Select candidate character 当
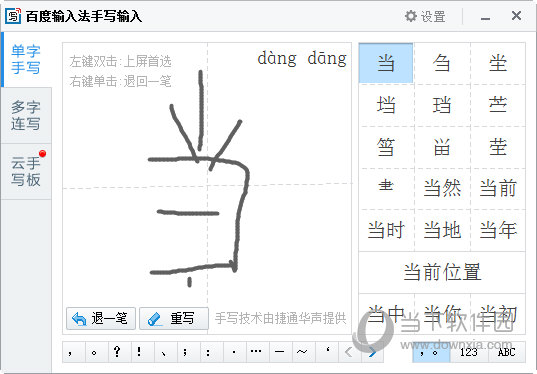537x374 pixels. (386, 63)
